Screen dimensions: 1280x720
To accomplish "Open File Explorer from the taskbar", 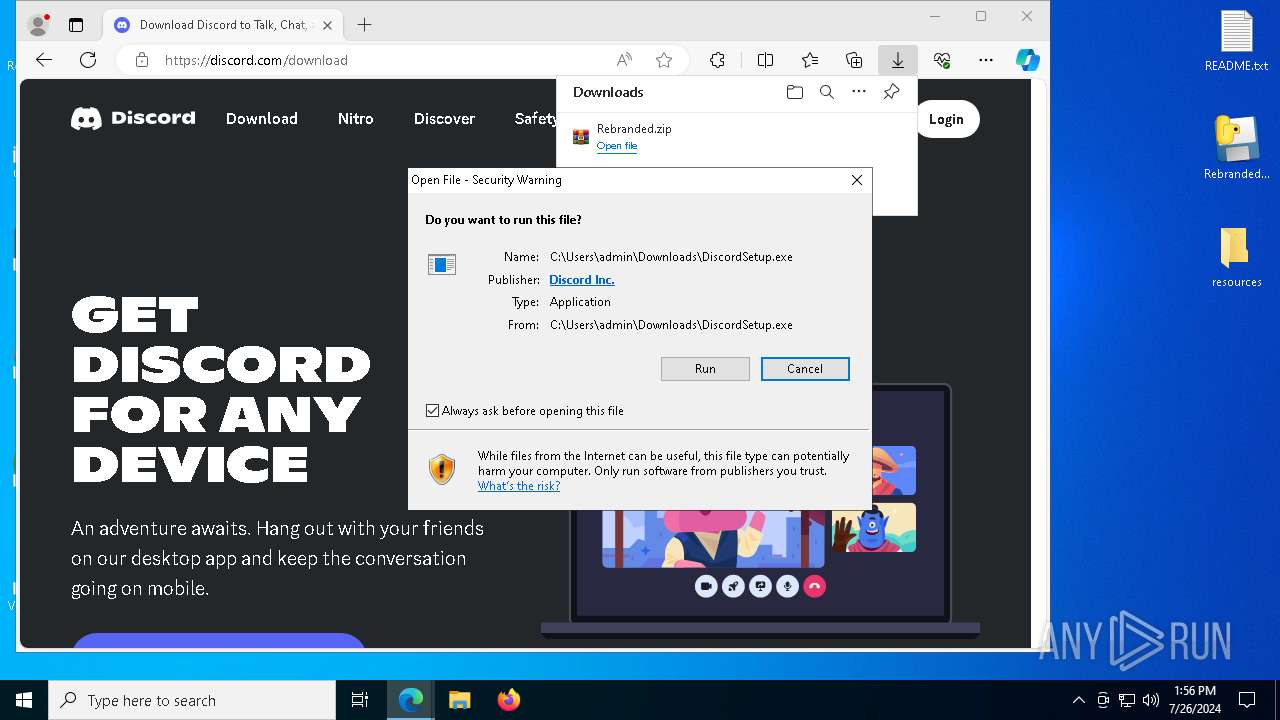I will tap(460, 700).
